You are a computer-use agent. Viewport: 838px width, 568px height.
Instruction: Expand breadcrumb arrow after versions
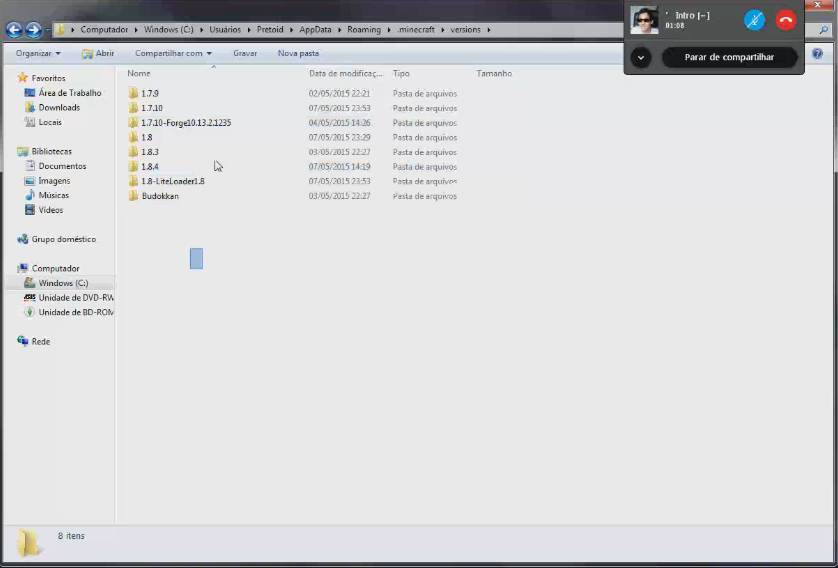pos(488,30)
